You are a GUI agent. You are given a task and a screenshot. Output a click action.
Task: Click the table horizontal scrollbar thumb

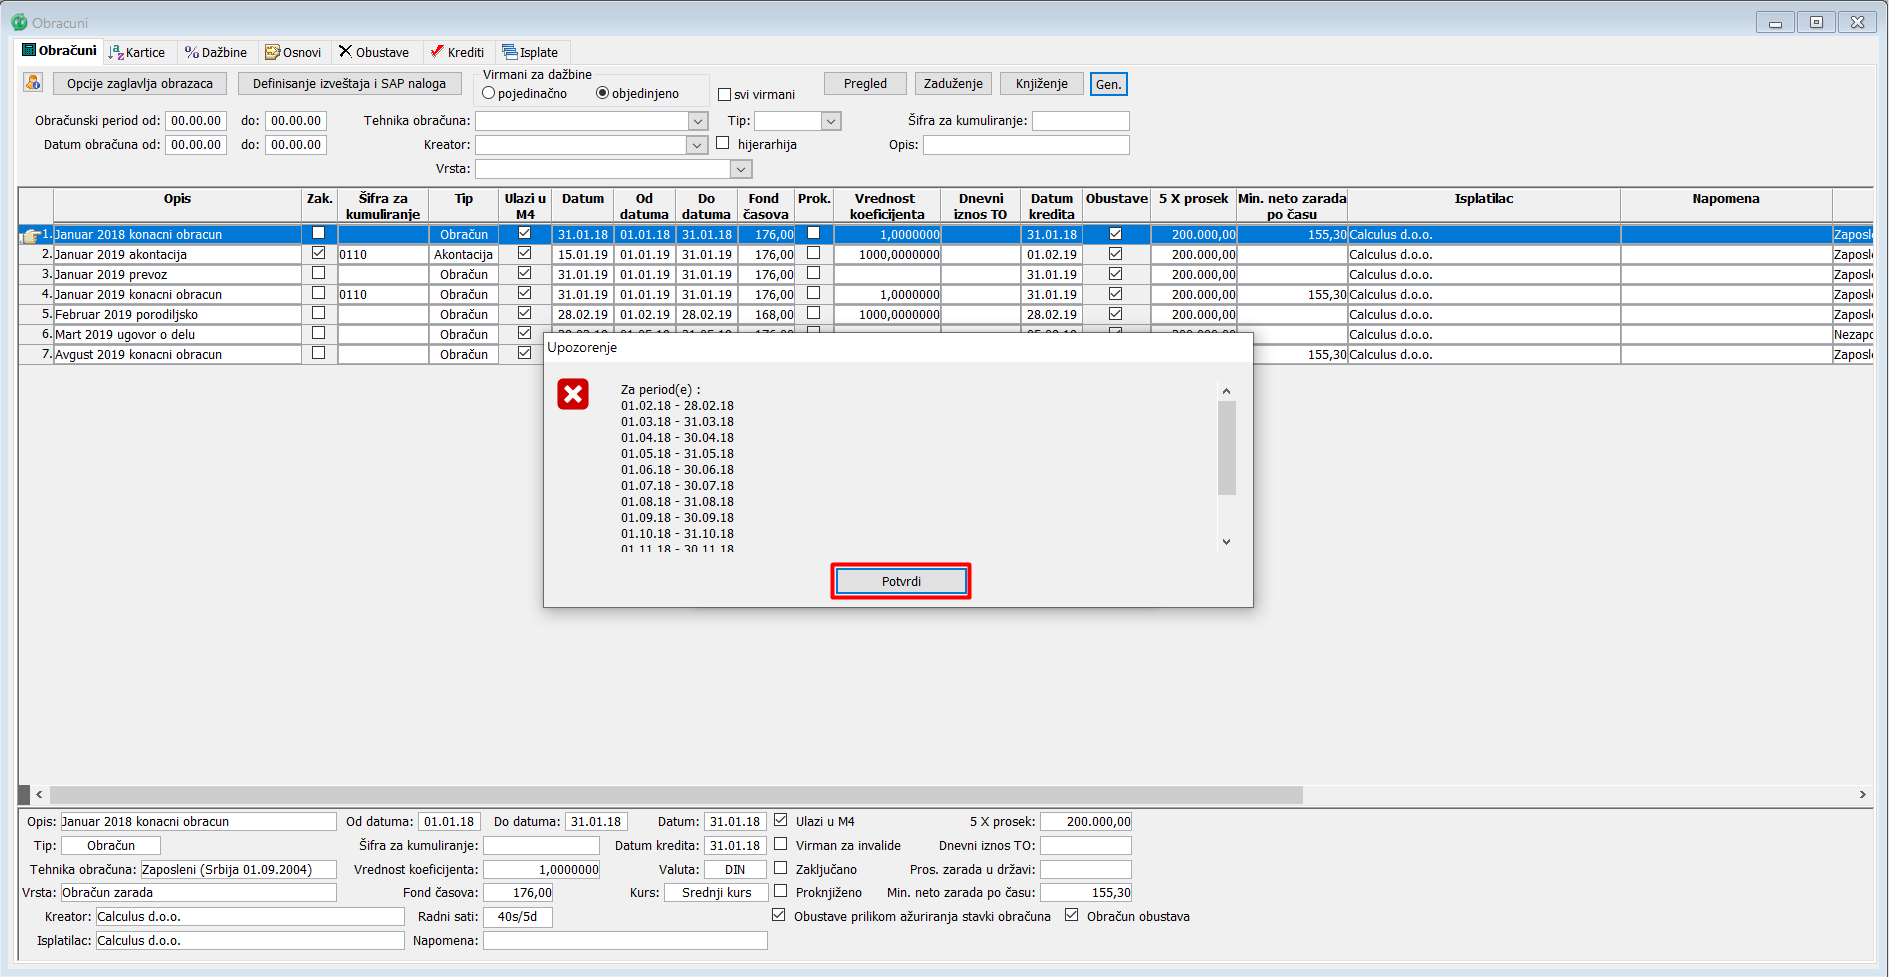675,794
